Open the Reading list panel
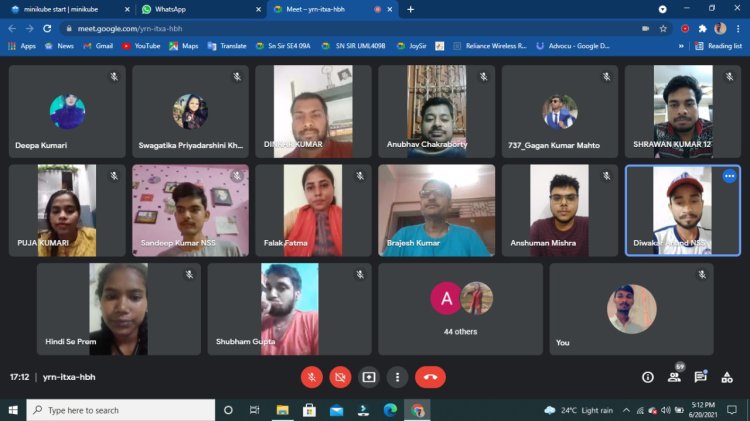 point(719,46)
